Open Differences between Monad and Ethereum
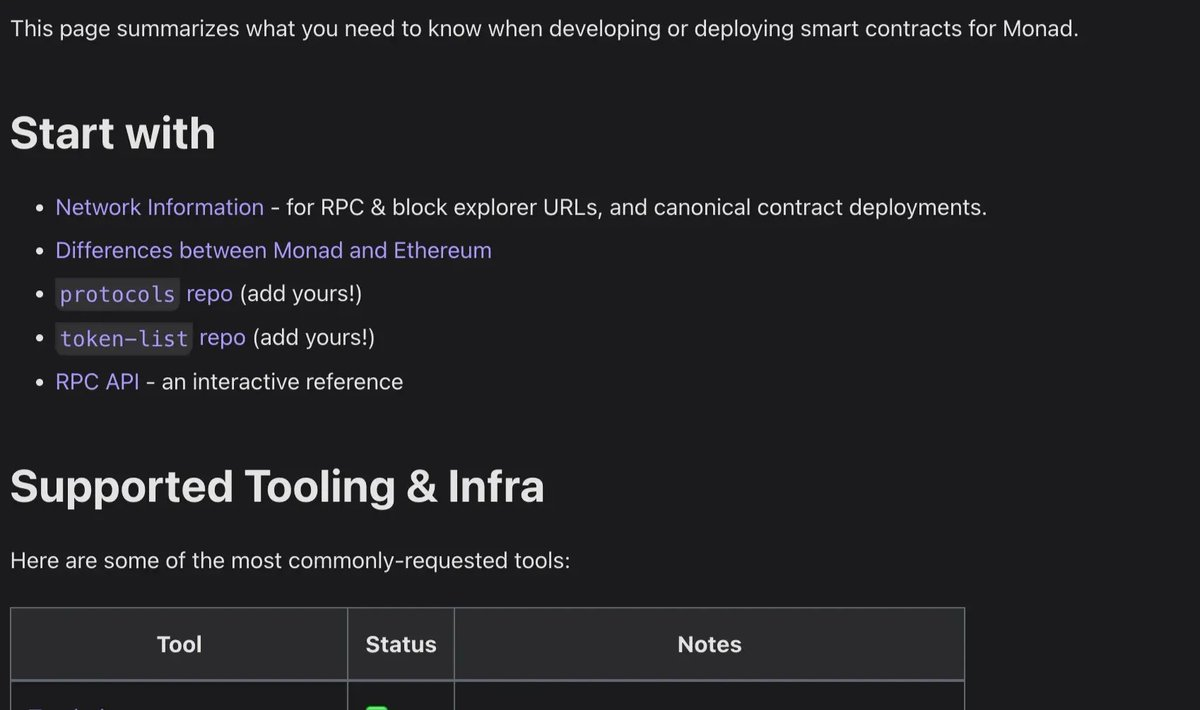The width and height of the screenshot is (1200, 710). [273, 251]
